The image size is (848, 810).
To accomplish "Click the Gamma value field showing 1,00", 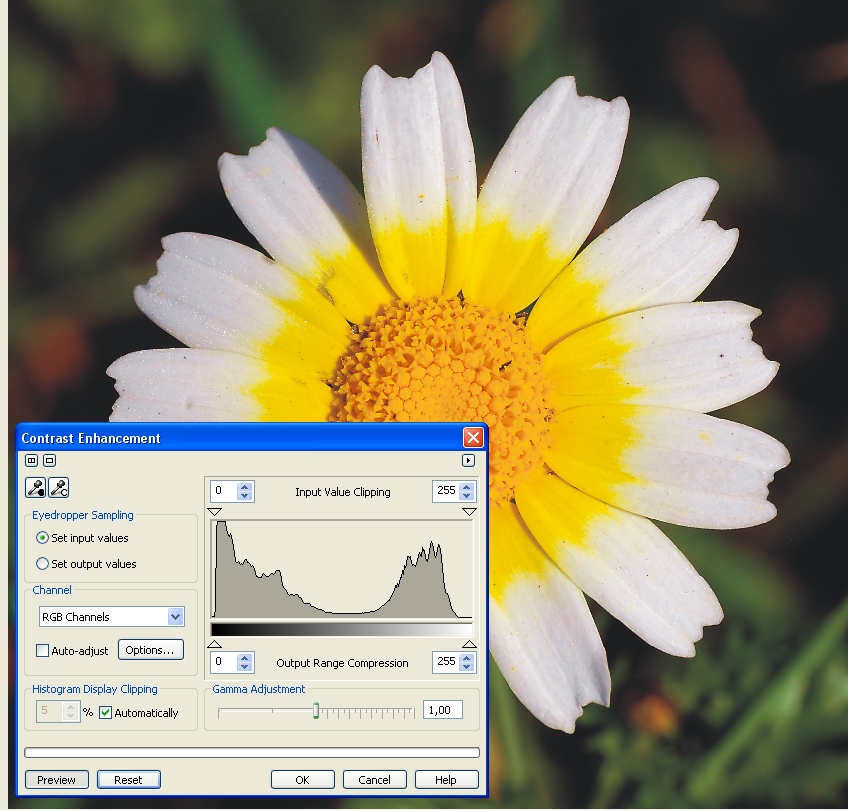I will (x=442, y=710).
